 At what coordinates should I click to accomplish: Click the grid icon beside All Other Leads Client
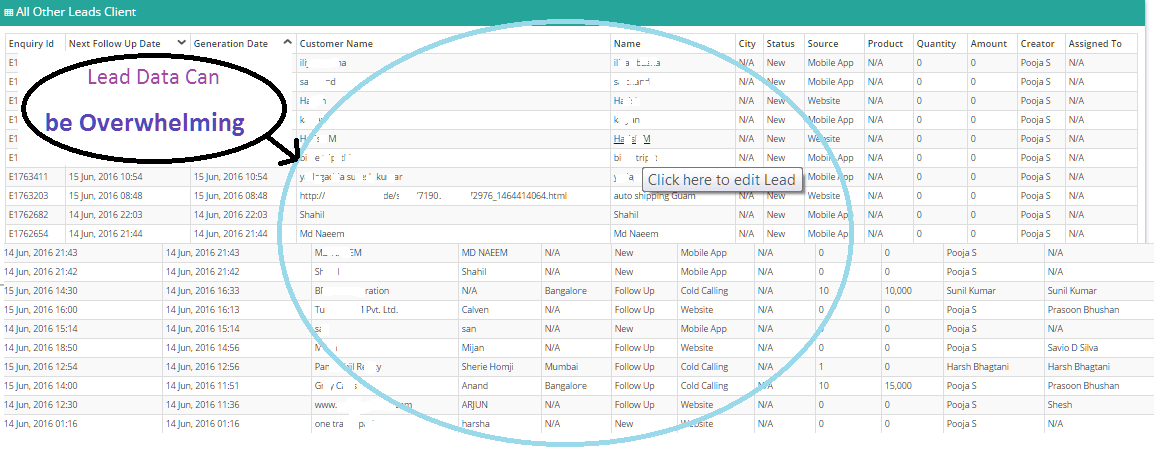click(8, 13)
